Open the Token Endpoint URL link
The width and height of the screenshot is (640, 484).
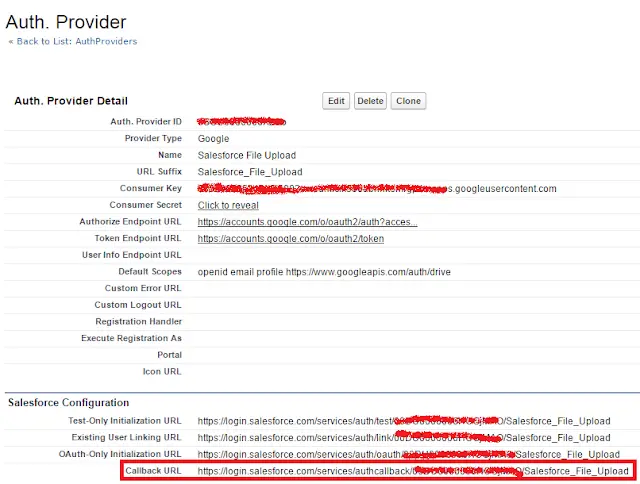point(291,239)
